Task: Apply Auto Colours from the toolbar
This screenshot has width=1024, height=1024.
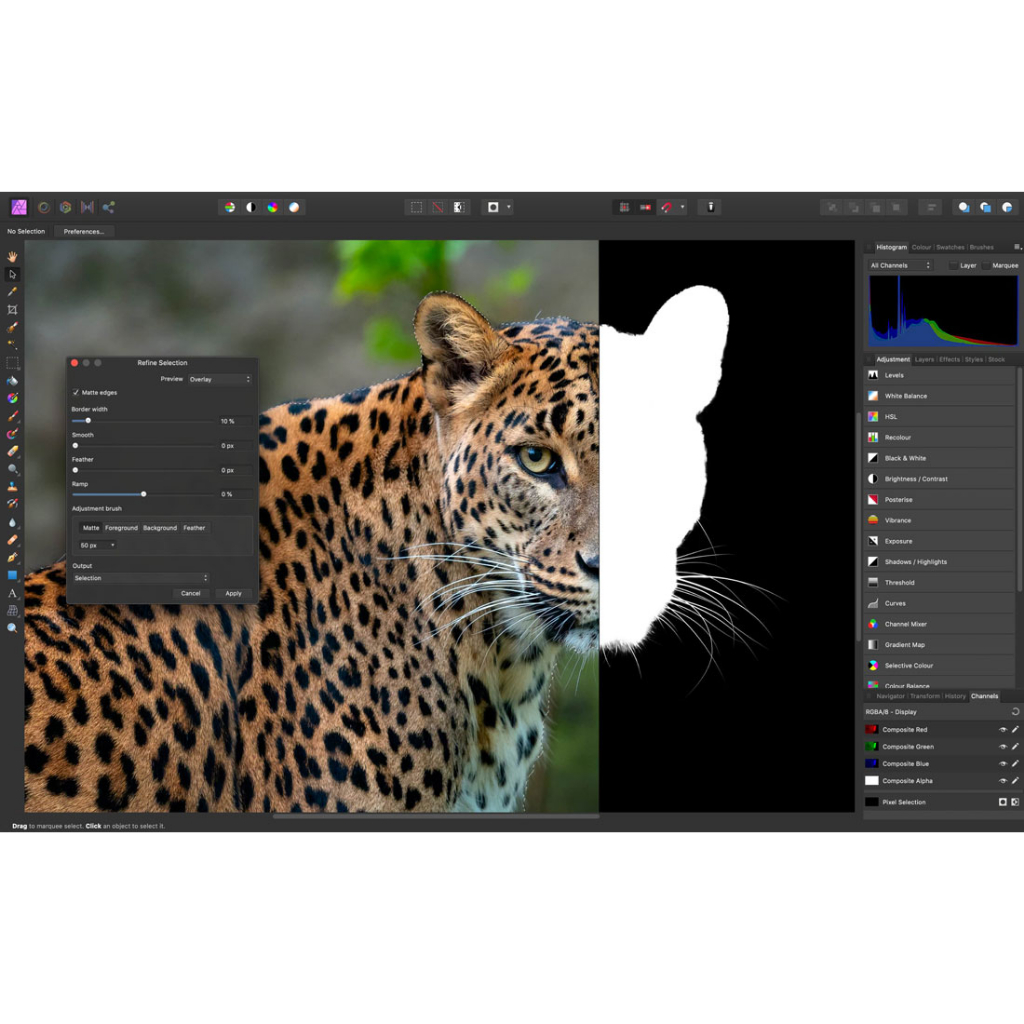Action: click(x=272, y=207)
